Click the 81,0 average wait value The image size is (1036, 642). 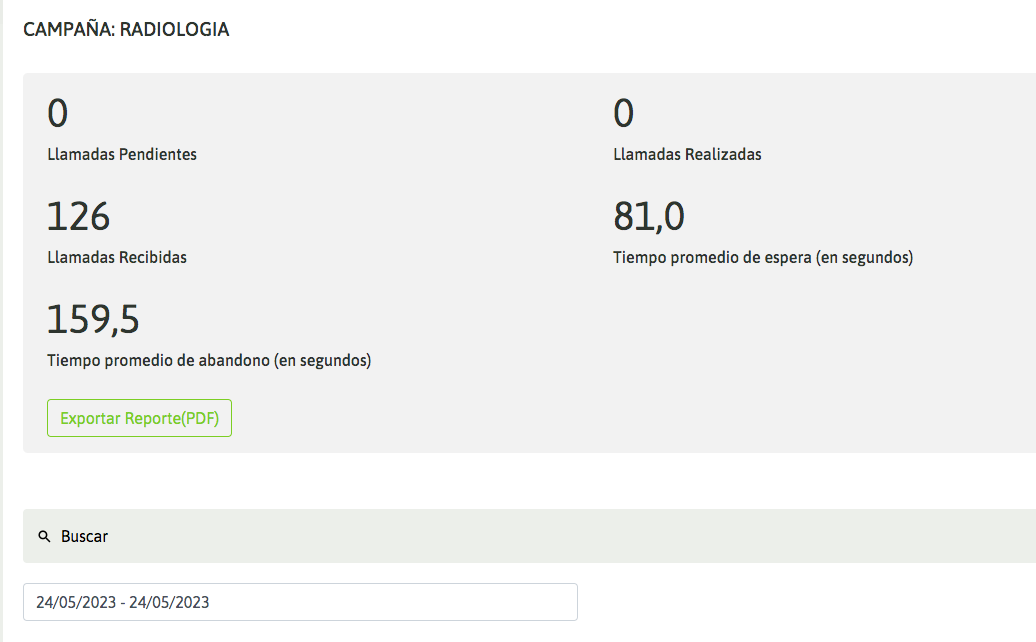tap(648, 217)
